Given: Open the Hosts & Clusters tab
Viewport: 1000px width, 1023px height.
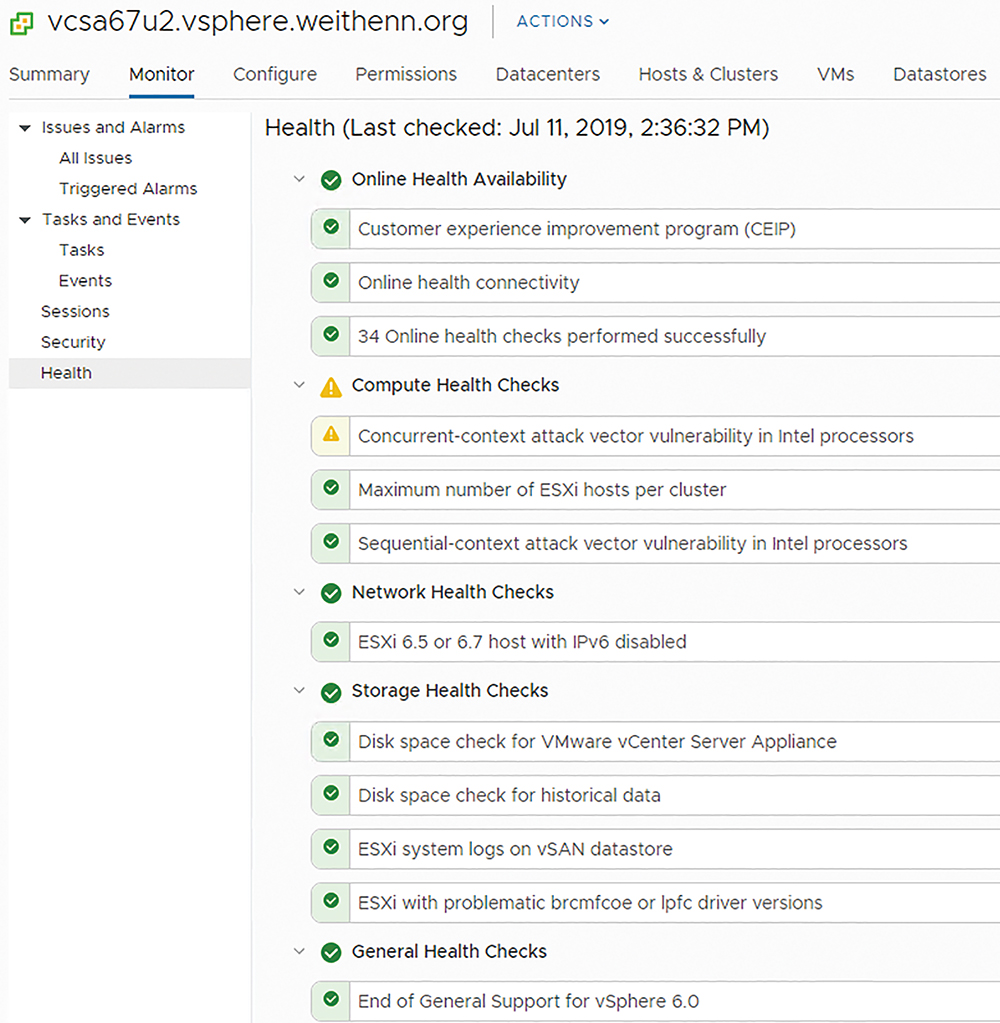Looking at the screenshot, I should pos(708,74).
